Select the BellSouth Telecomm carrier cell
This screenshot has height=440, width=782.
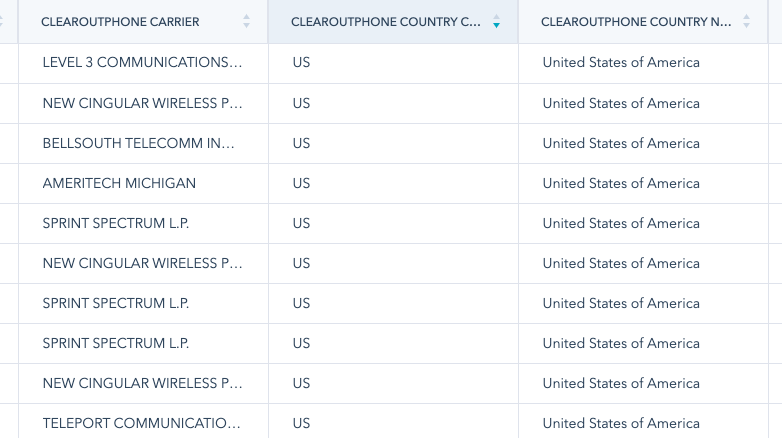pos(138,143)
